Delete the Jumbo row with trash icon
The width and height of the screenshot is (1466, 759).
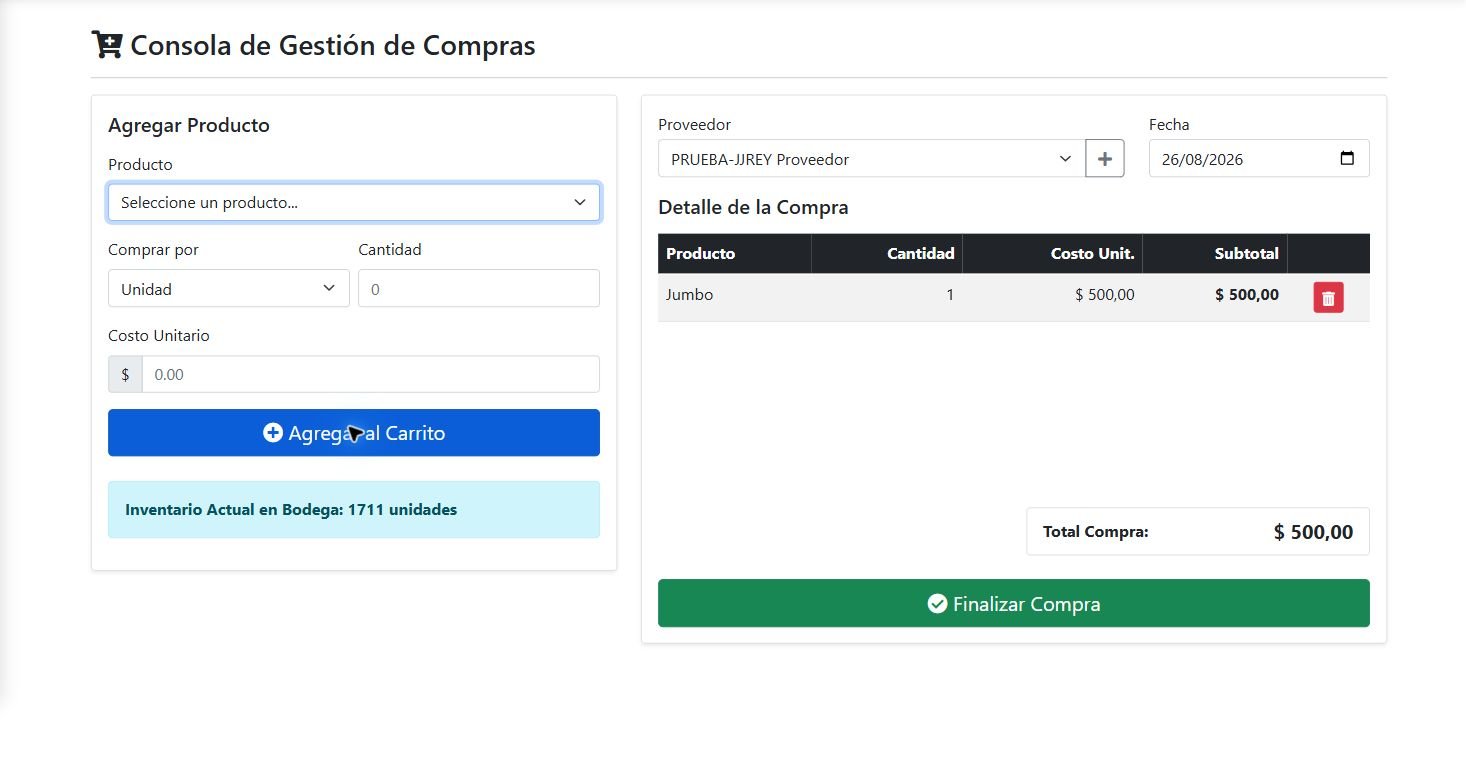click(x=1328, y=297)
